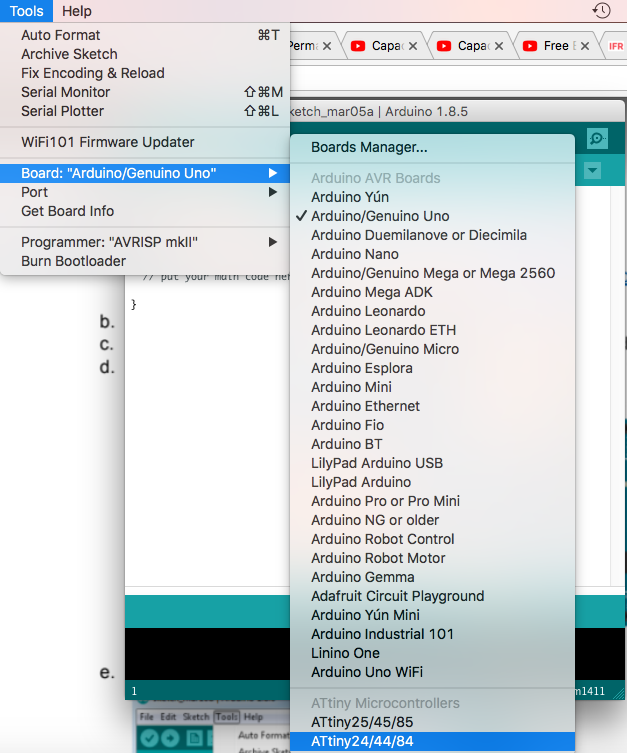Launch WiFi101 Firmware Updater
Screen dimensions: 627x753
[145, 142]
